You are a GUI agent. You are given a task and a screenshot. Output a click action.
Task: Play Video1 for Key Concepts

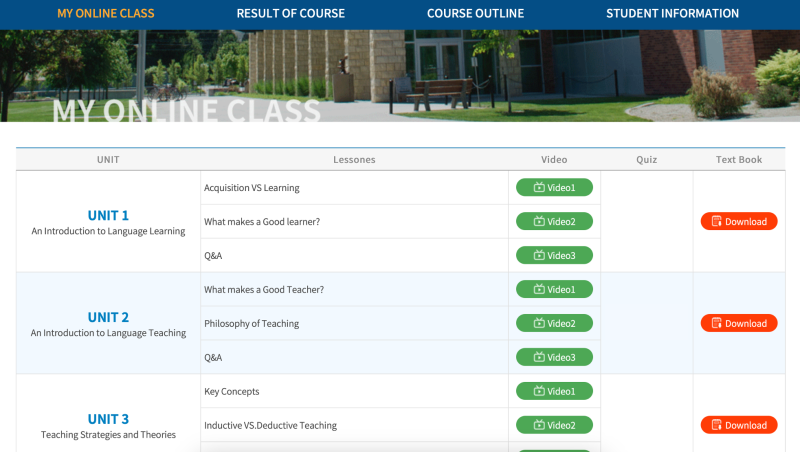tap(554, 391)
